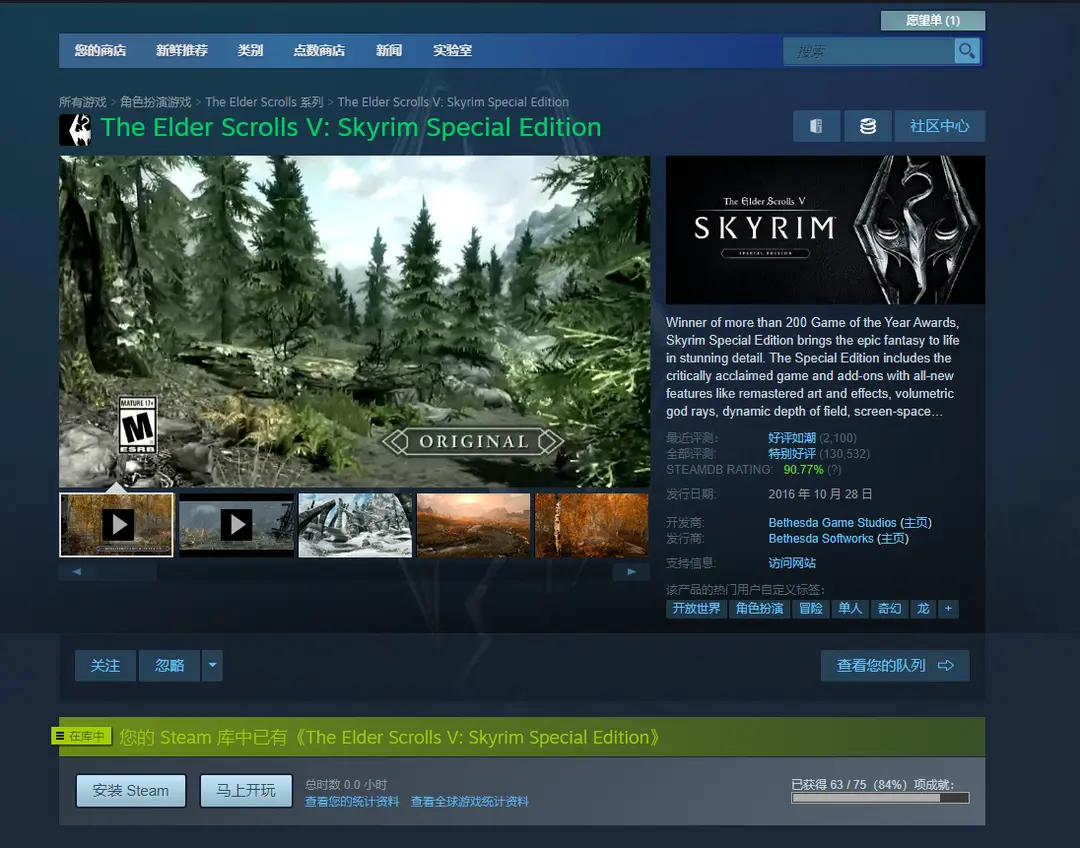Screen dimensions: 1080x848
Task: Click the 您的 Steam 库中已有 ownership banner text
Action: [389, 738]
